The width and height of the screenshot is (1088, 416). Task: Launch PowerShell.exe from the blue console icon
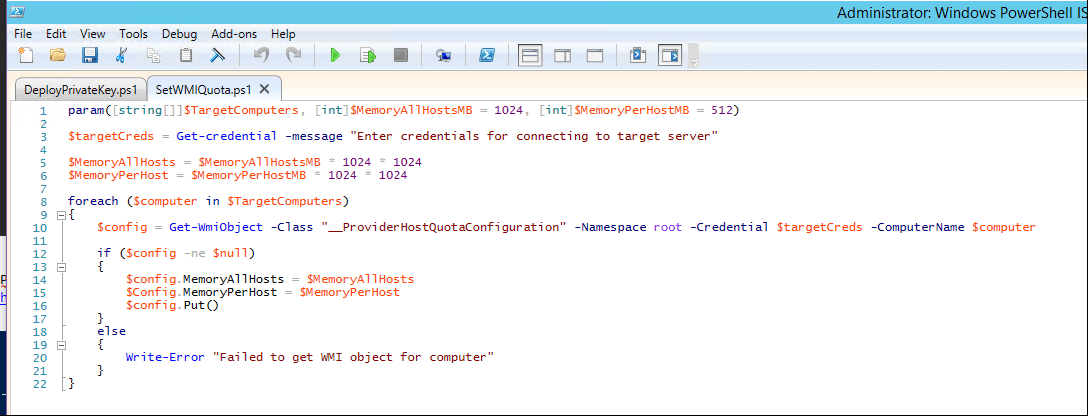click(x=487, y=56)
